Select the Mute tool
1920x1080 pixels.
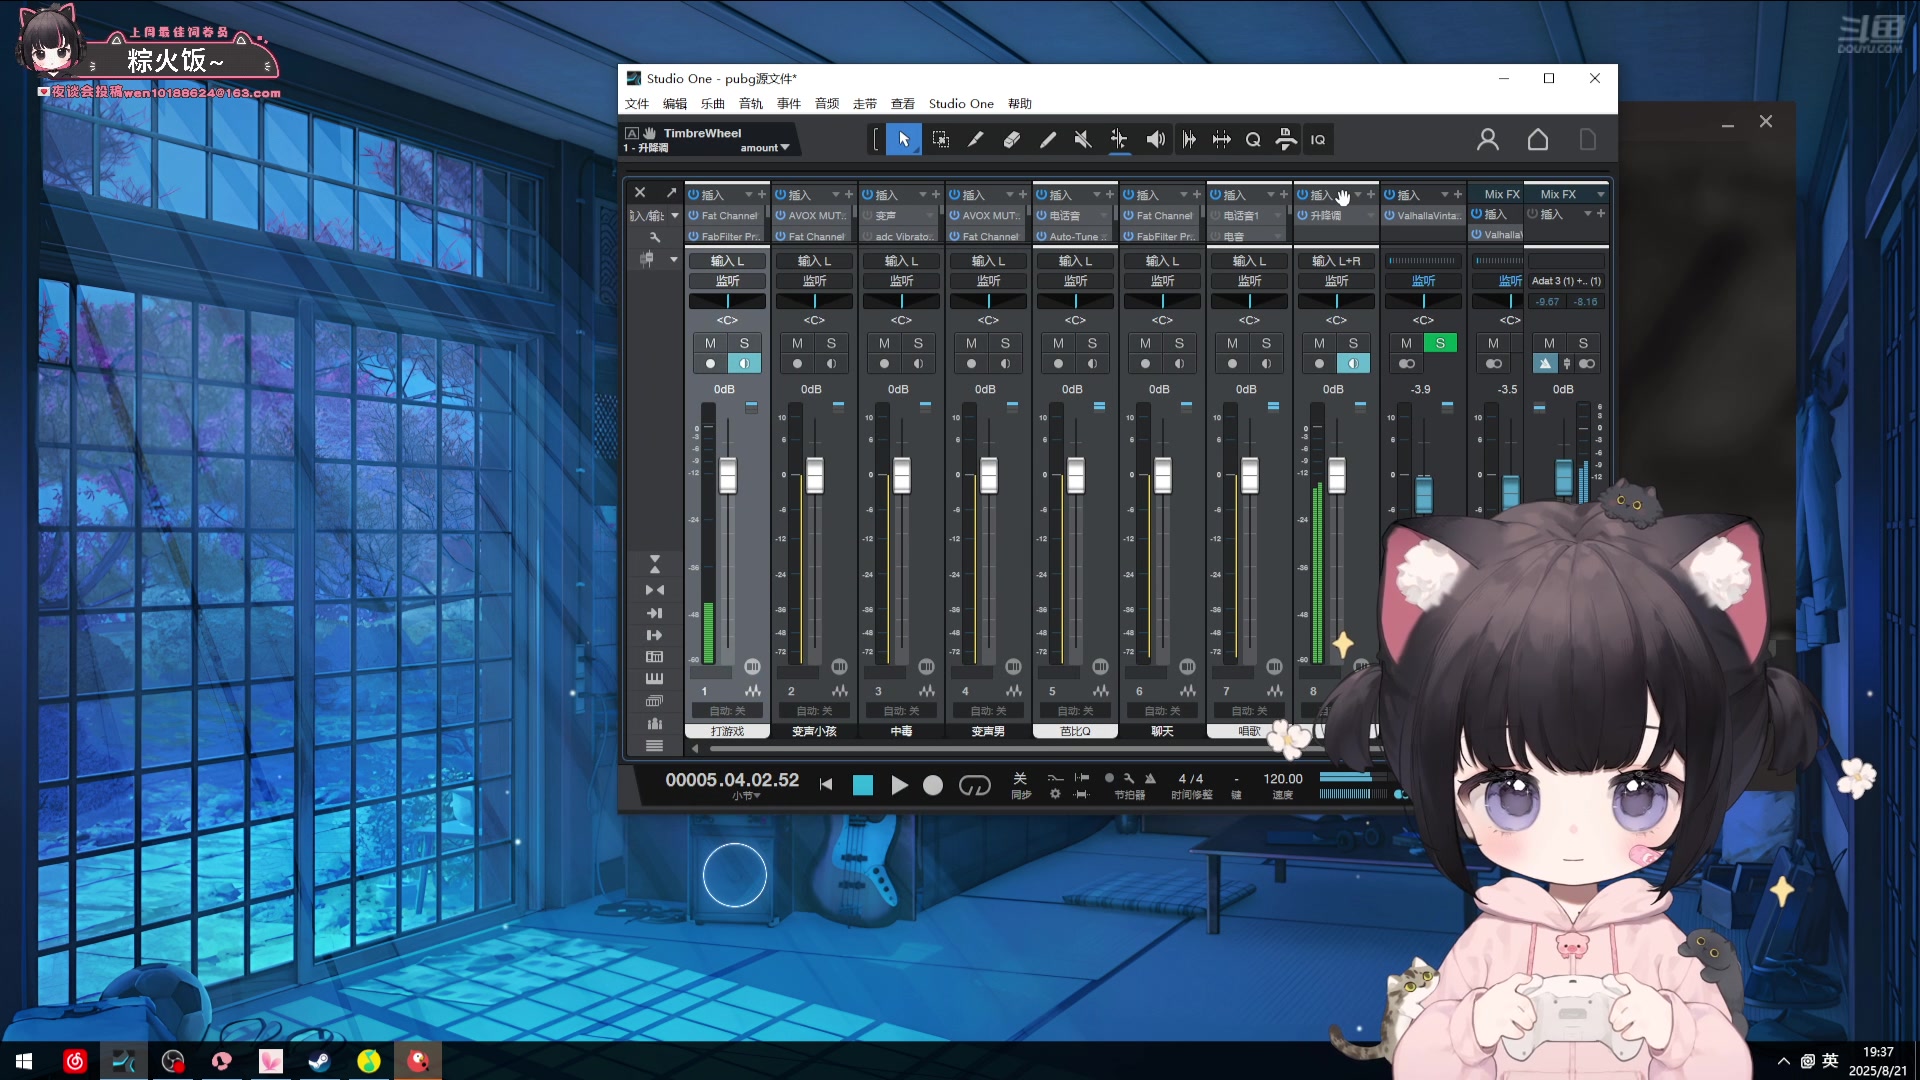pos(1082,140)
